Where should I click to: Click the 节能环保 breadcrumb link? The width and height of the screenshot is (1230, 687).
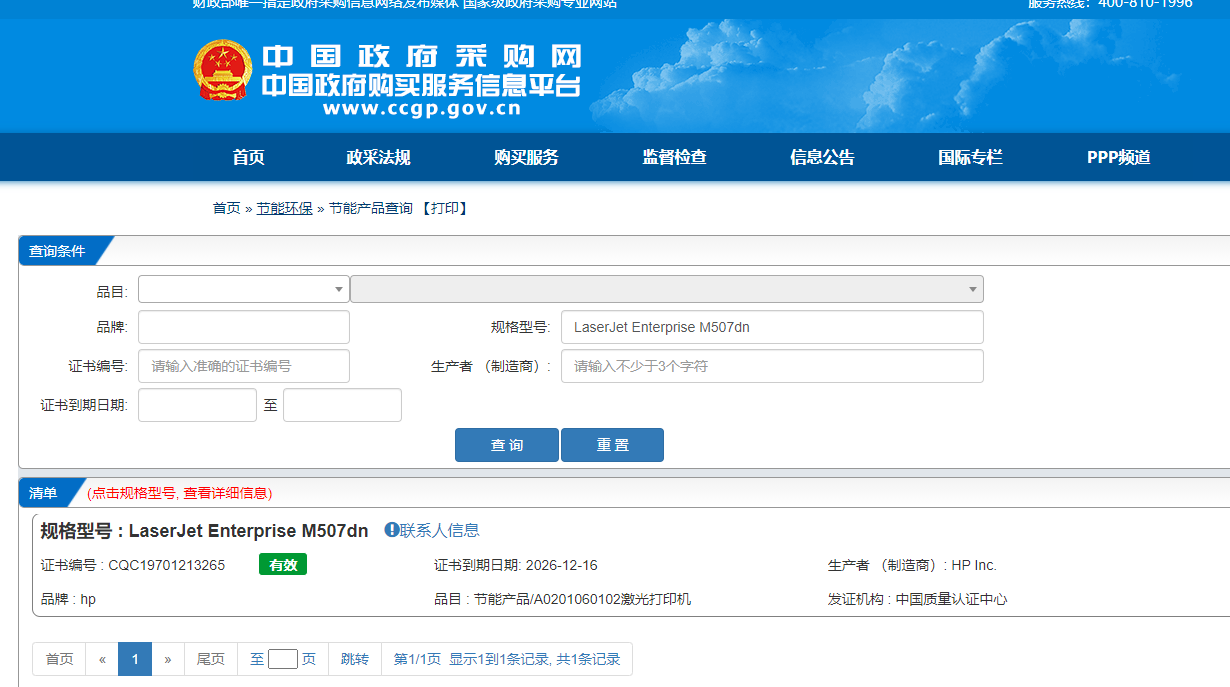284,208
